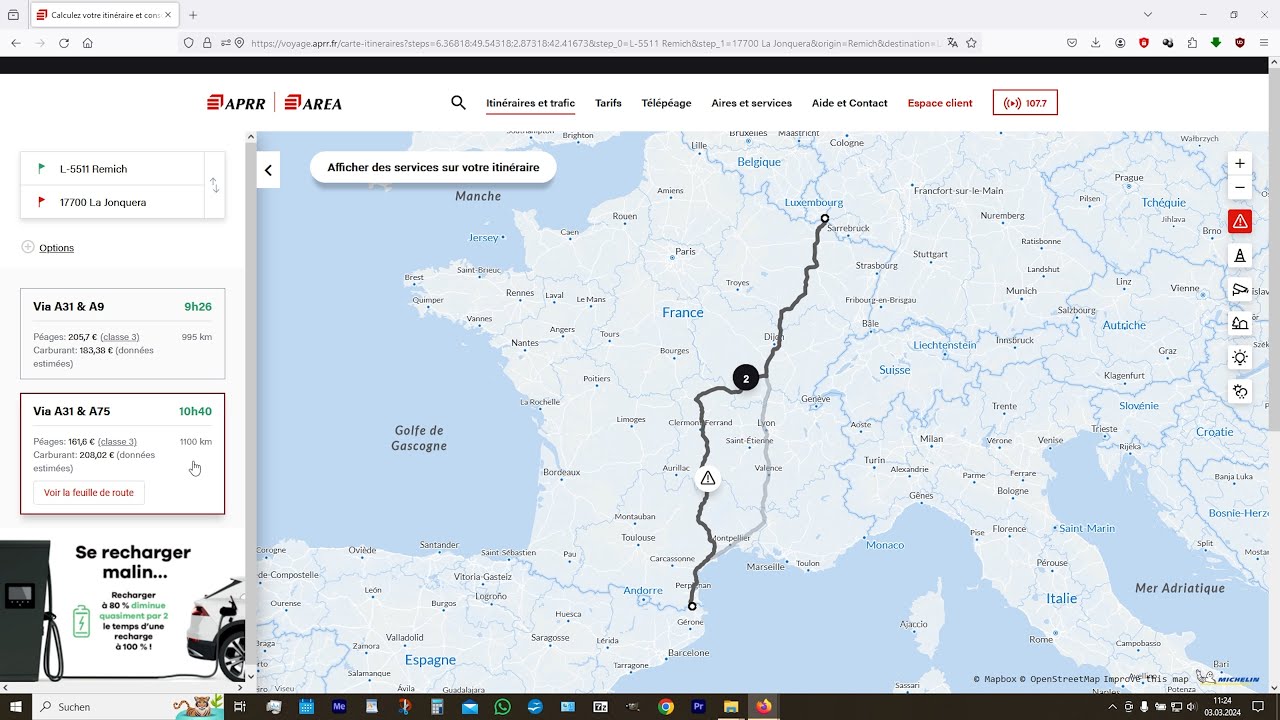
Task: Click the Se recharger malin advertisement
Action: click(122, 610)
